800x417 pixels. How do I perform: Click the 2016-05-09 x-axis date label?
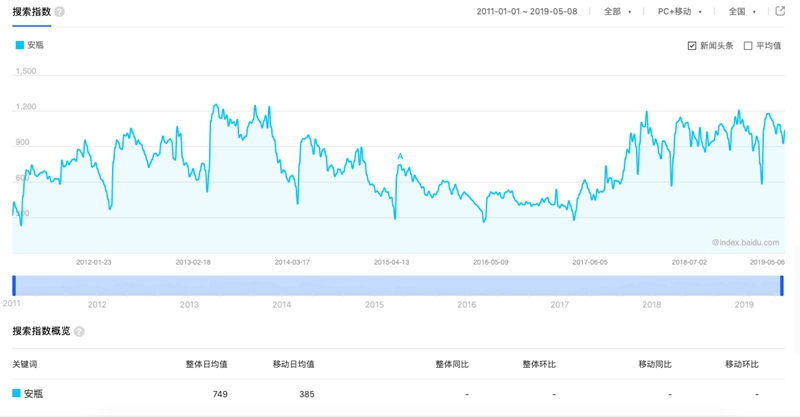tap(491, 262)
